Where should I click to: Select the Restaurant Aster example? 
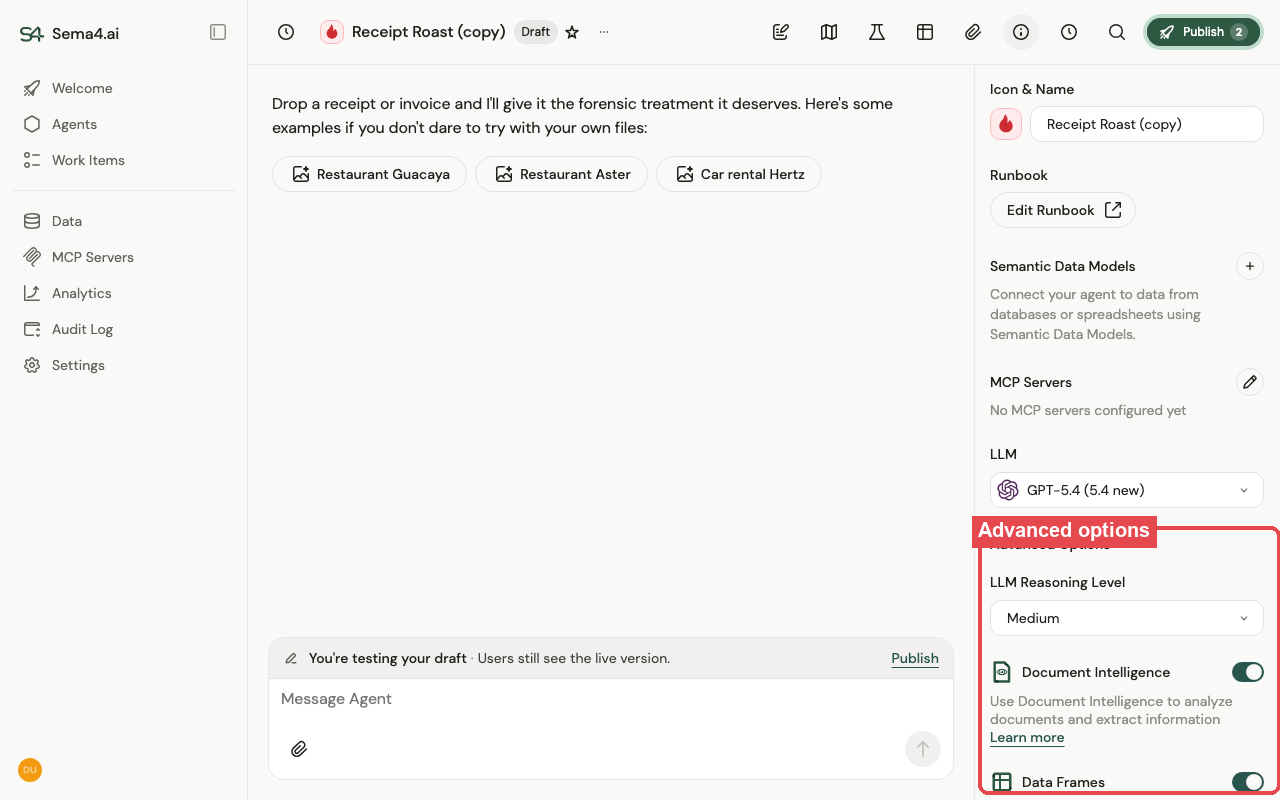point(561,174)
